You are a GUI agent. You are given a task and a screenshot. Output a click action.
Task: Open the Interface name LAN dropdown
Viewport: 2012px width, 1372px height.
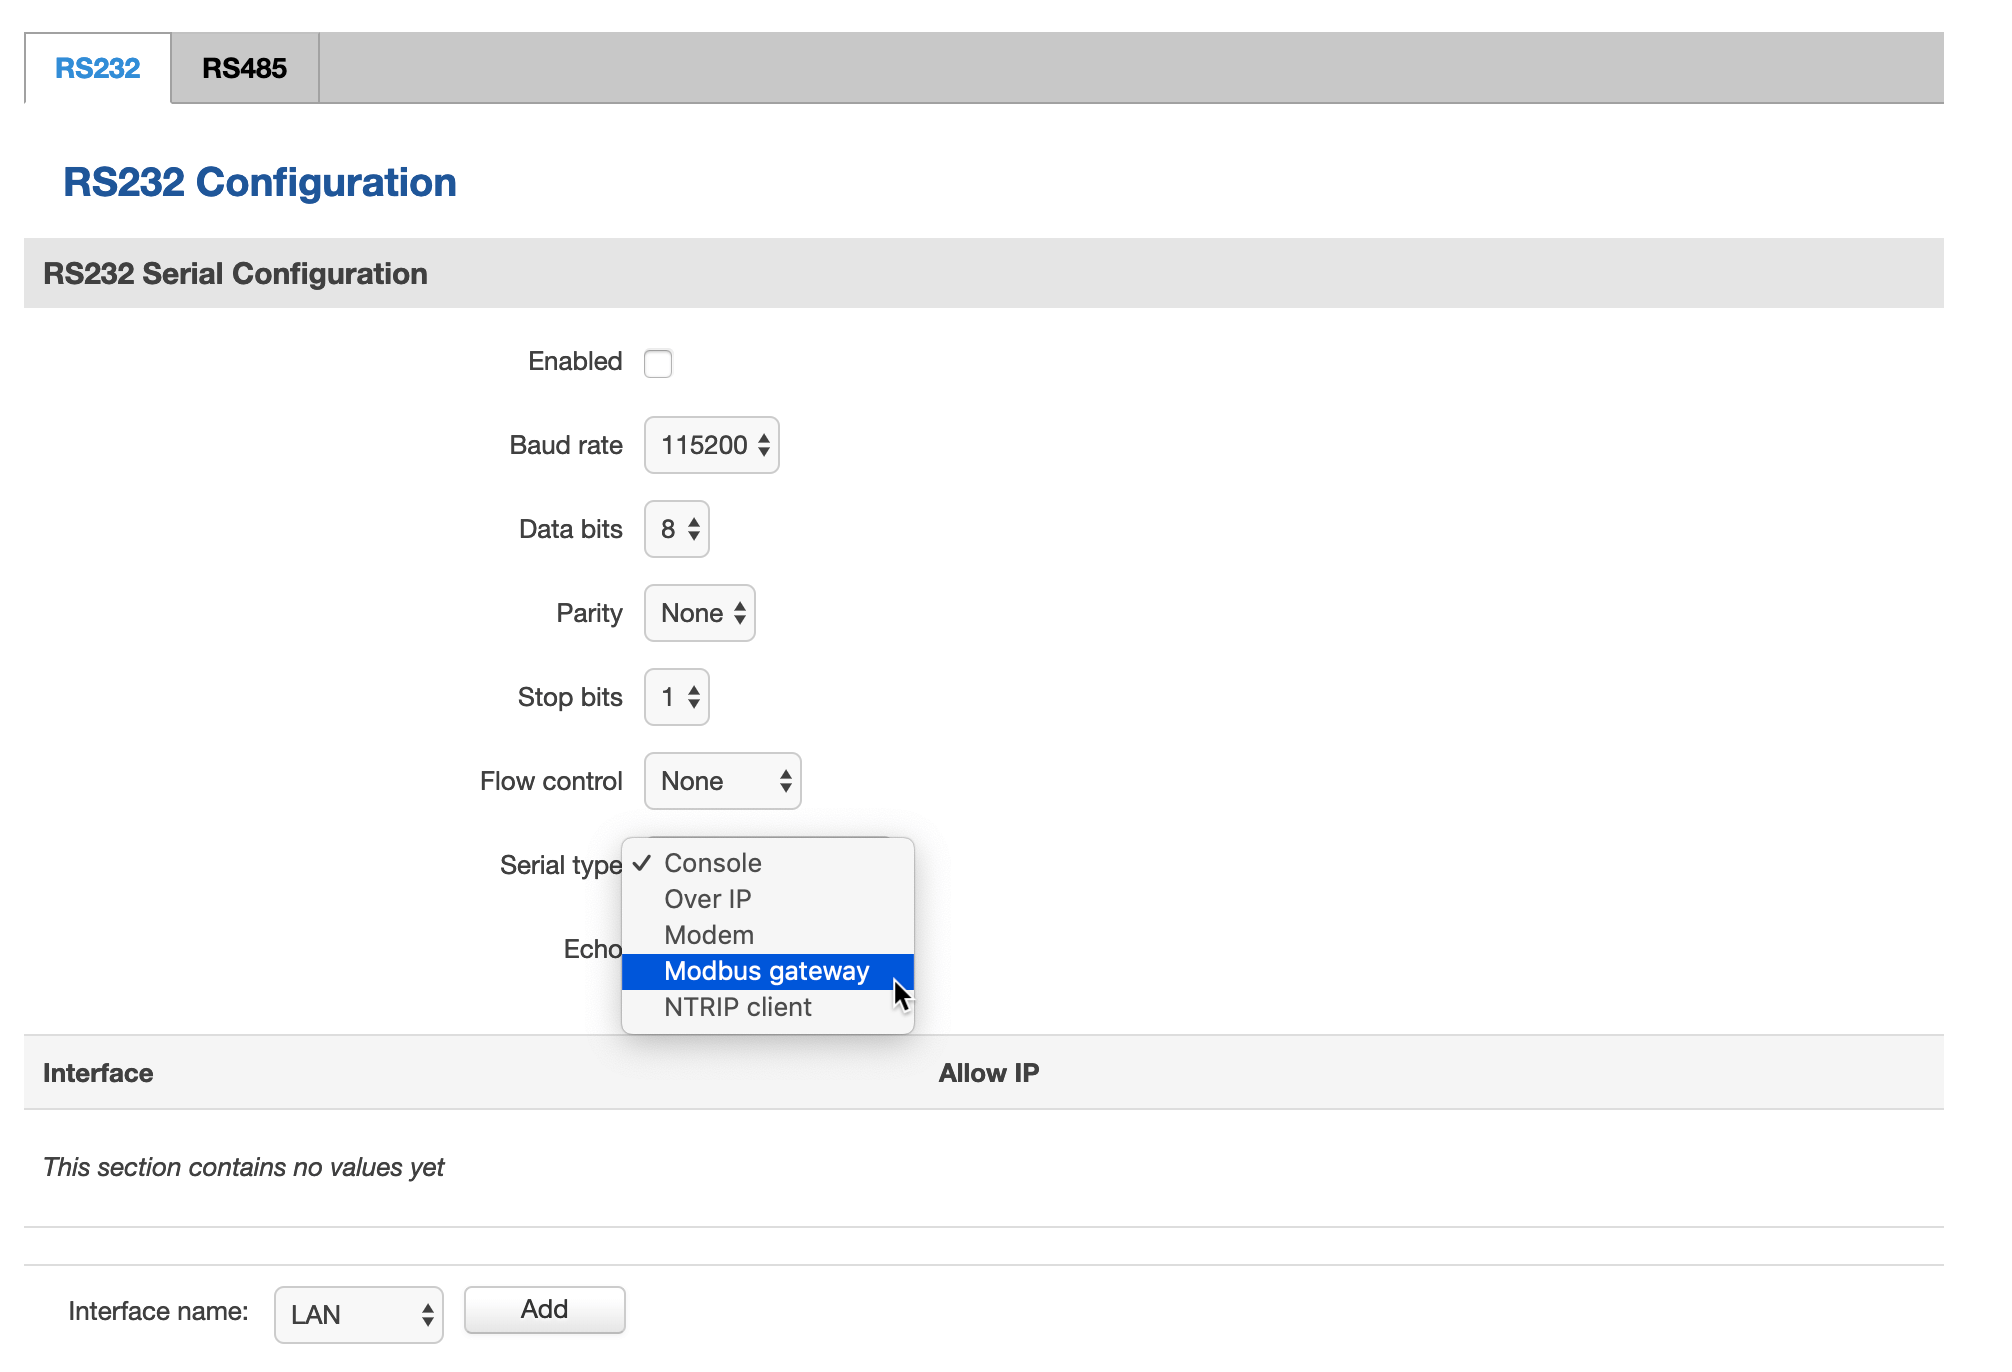[358, 1314]
